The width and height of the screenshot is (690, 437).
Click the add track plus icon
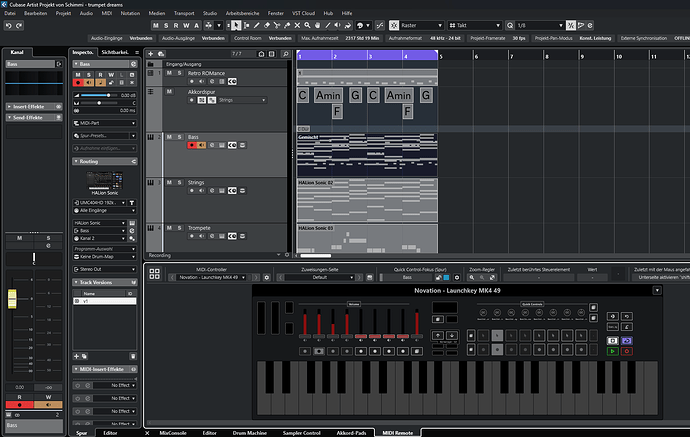[150, 53]
